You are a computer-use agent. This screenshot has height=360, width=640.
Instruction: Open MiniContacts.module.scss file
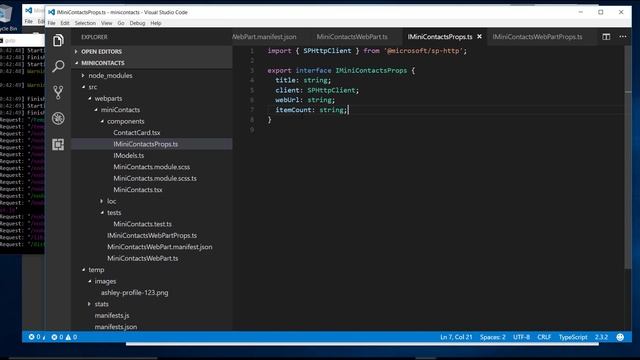[x=151, y=167]
